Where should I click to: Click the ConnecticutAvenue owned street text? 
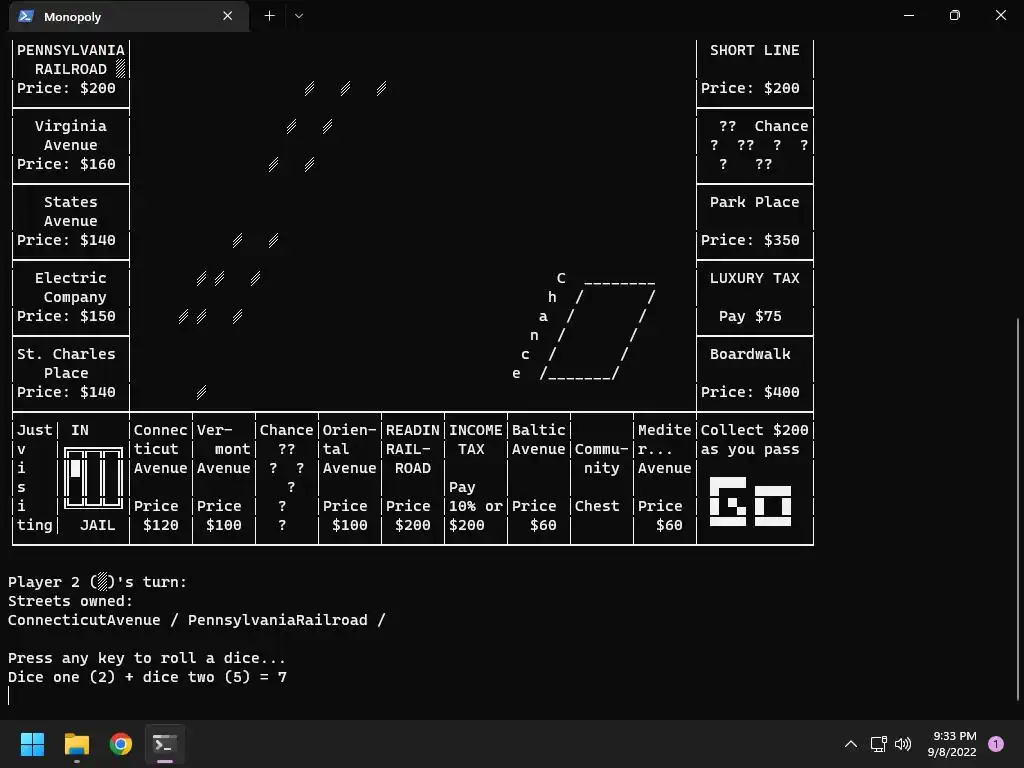coord(84,620)
